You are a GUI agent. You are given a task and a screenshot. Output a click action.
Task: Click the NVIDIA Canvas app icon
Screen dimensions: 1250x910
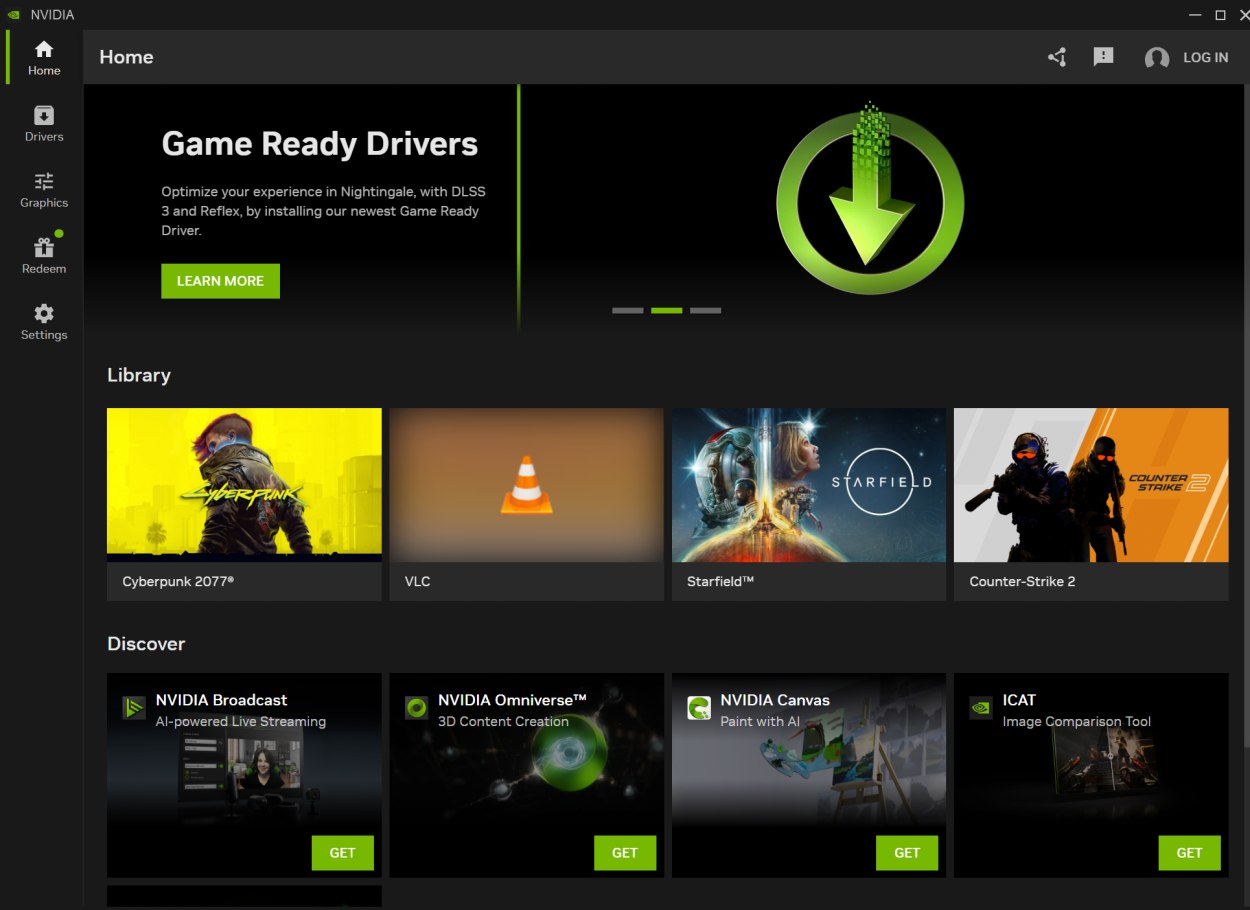coord(697,707)
